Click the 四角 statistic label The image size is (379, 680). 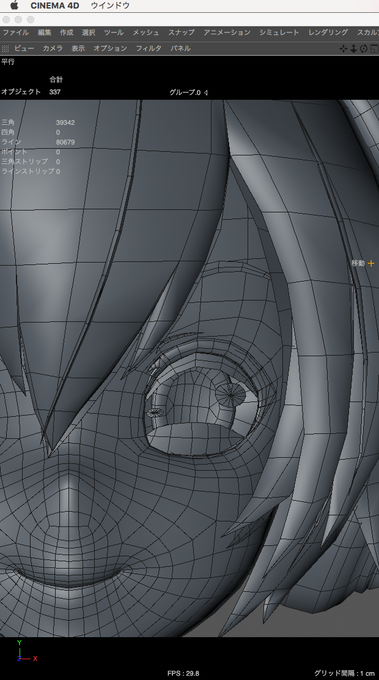tap(8, 132)
